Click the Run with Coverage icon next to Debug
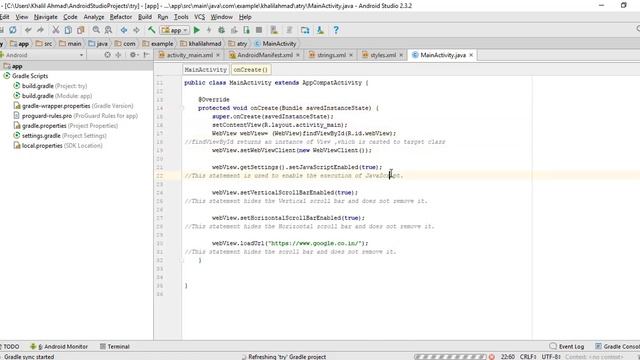The height and width of the screenshot is (360, 640). (x=234, y=30)
